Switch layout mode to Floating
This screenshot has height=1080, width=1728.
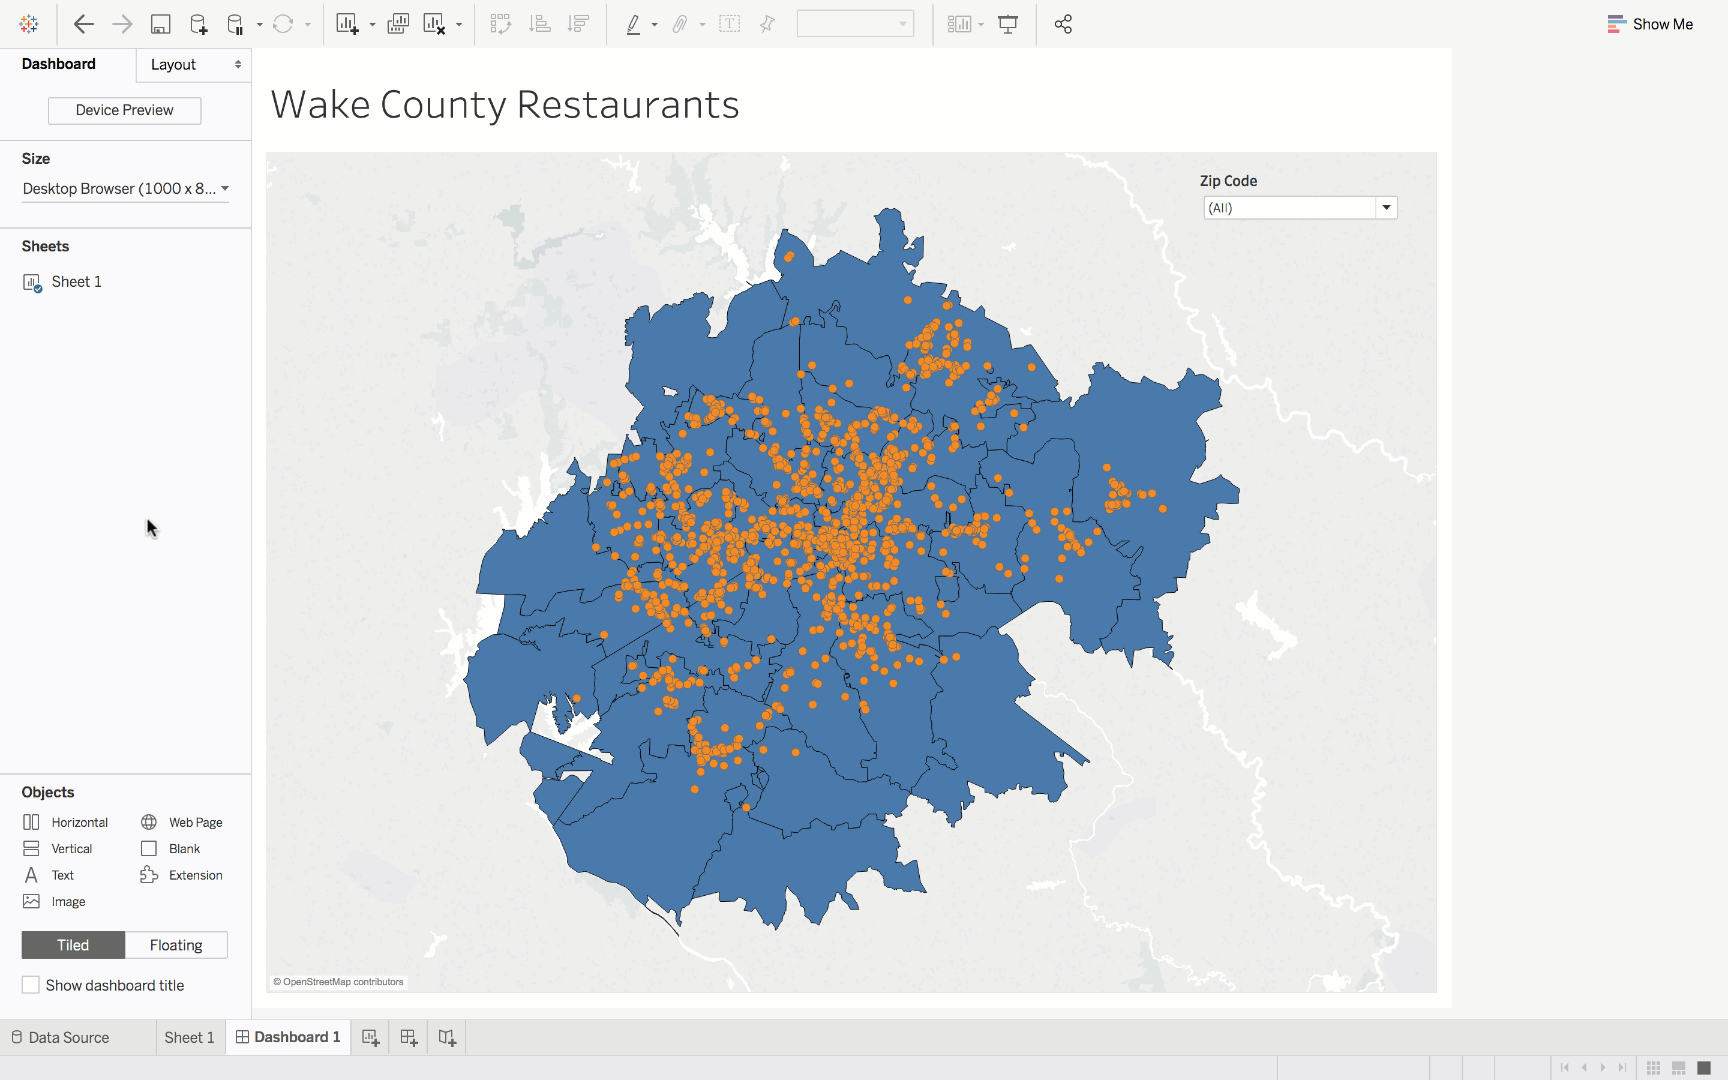(x=176, y=944)
